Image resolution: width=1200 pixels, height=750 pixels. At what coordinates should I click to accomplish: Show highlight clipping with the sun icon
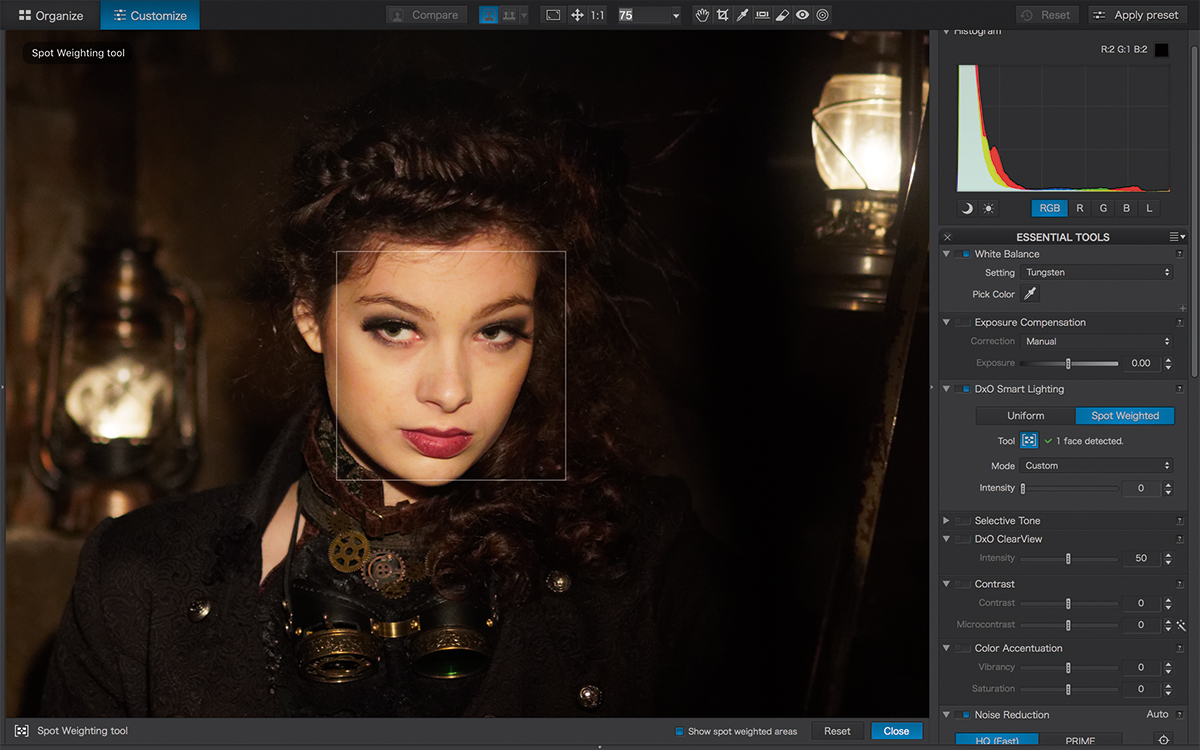(x=989, y=208)
